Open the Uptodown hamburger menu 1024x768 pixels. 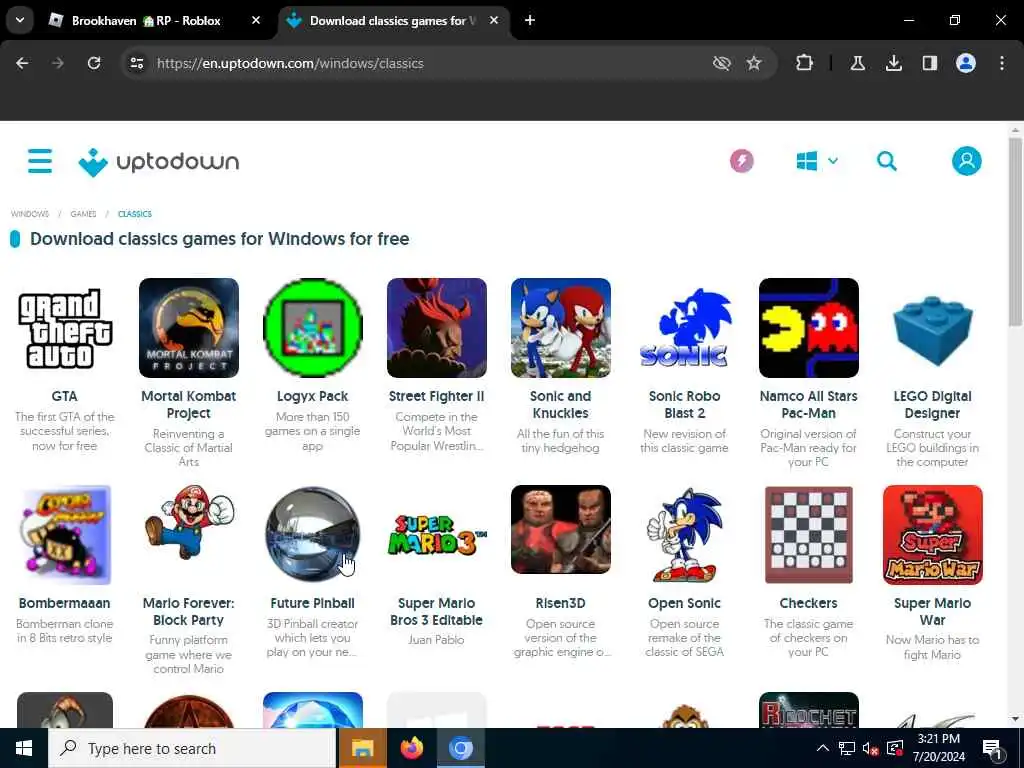click(x=40, y=161)
